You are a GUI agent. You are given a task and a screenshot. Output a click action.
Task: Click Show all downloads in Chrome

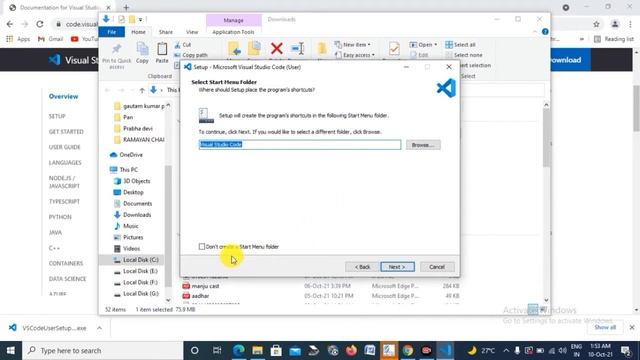(x=605, y=327)
